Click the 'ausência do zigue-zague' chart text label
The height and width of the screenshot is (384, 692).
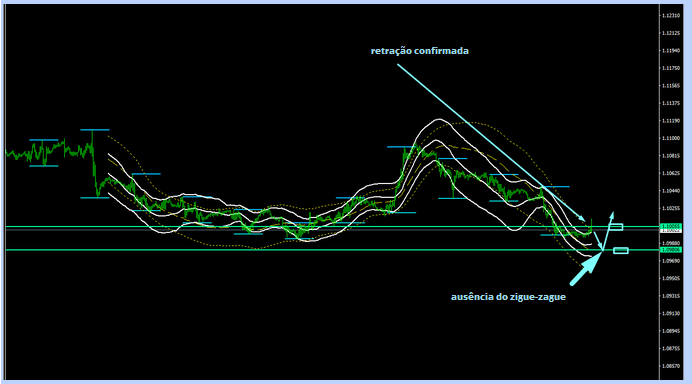[508, 297]
